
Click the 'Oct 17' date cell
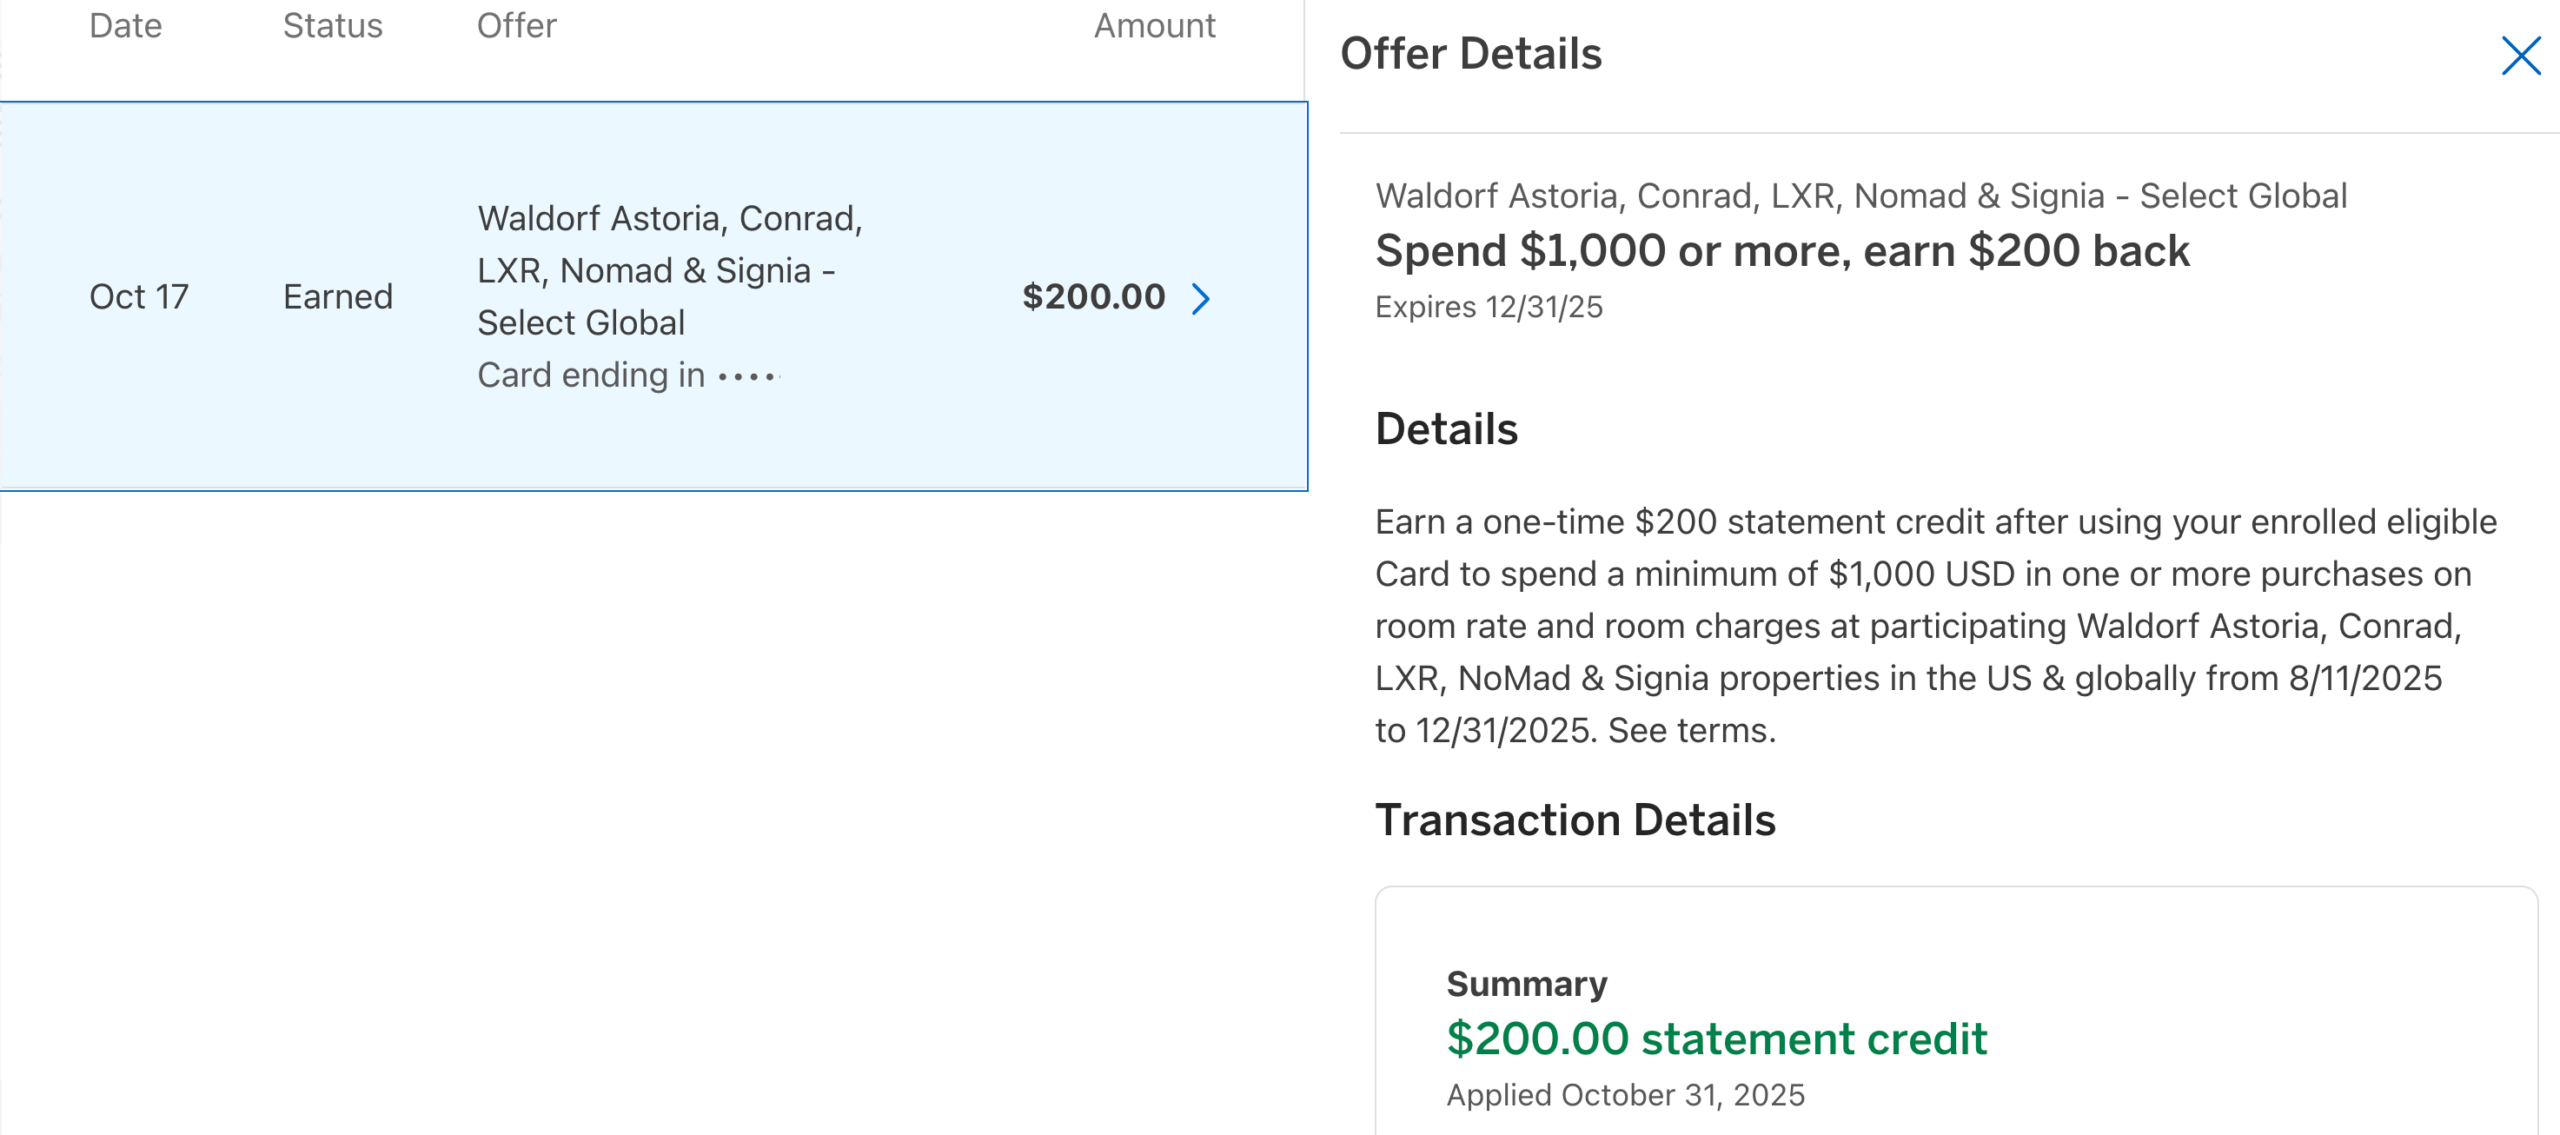click(x=138, y=297)
